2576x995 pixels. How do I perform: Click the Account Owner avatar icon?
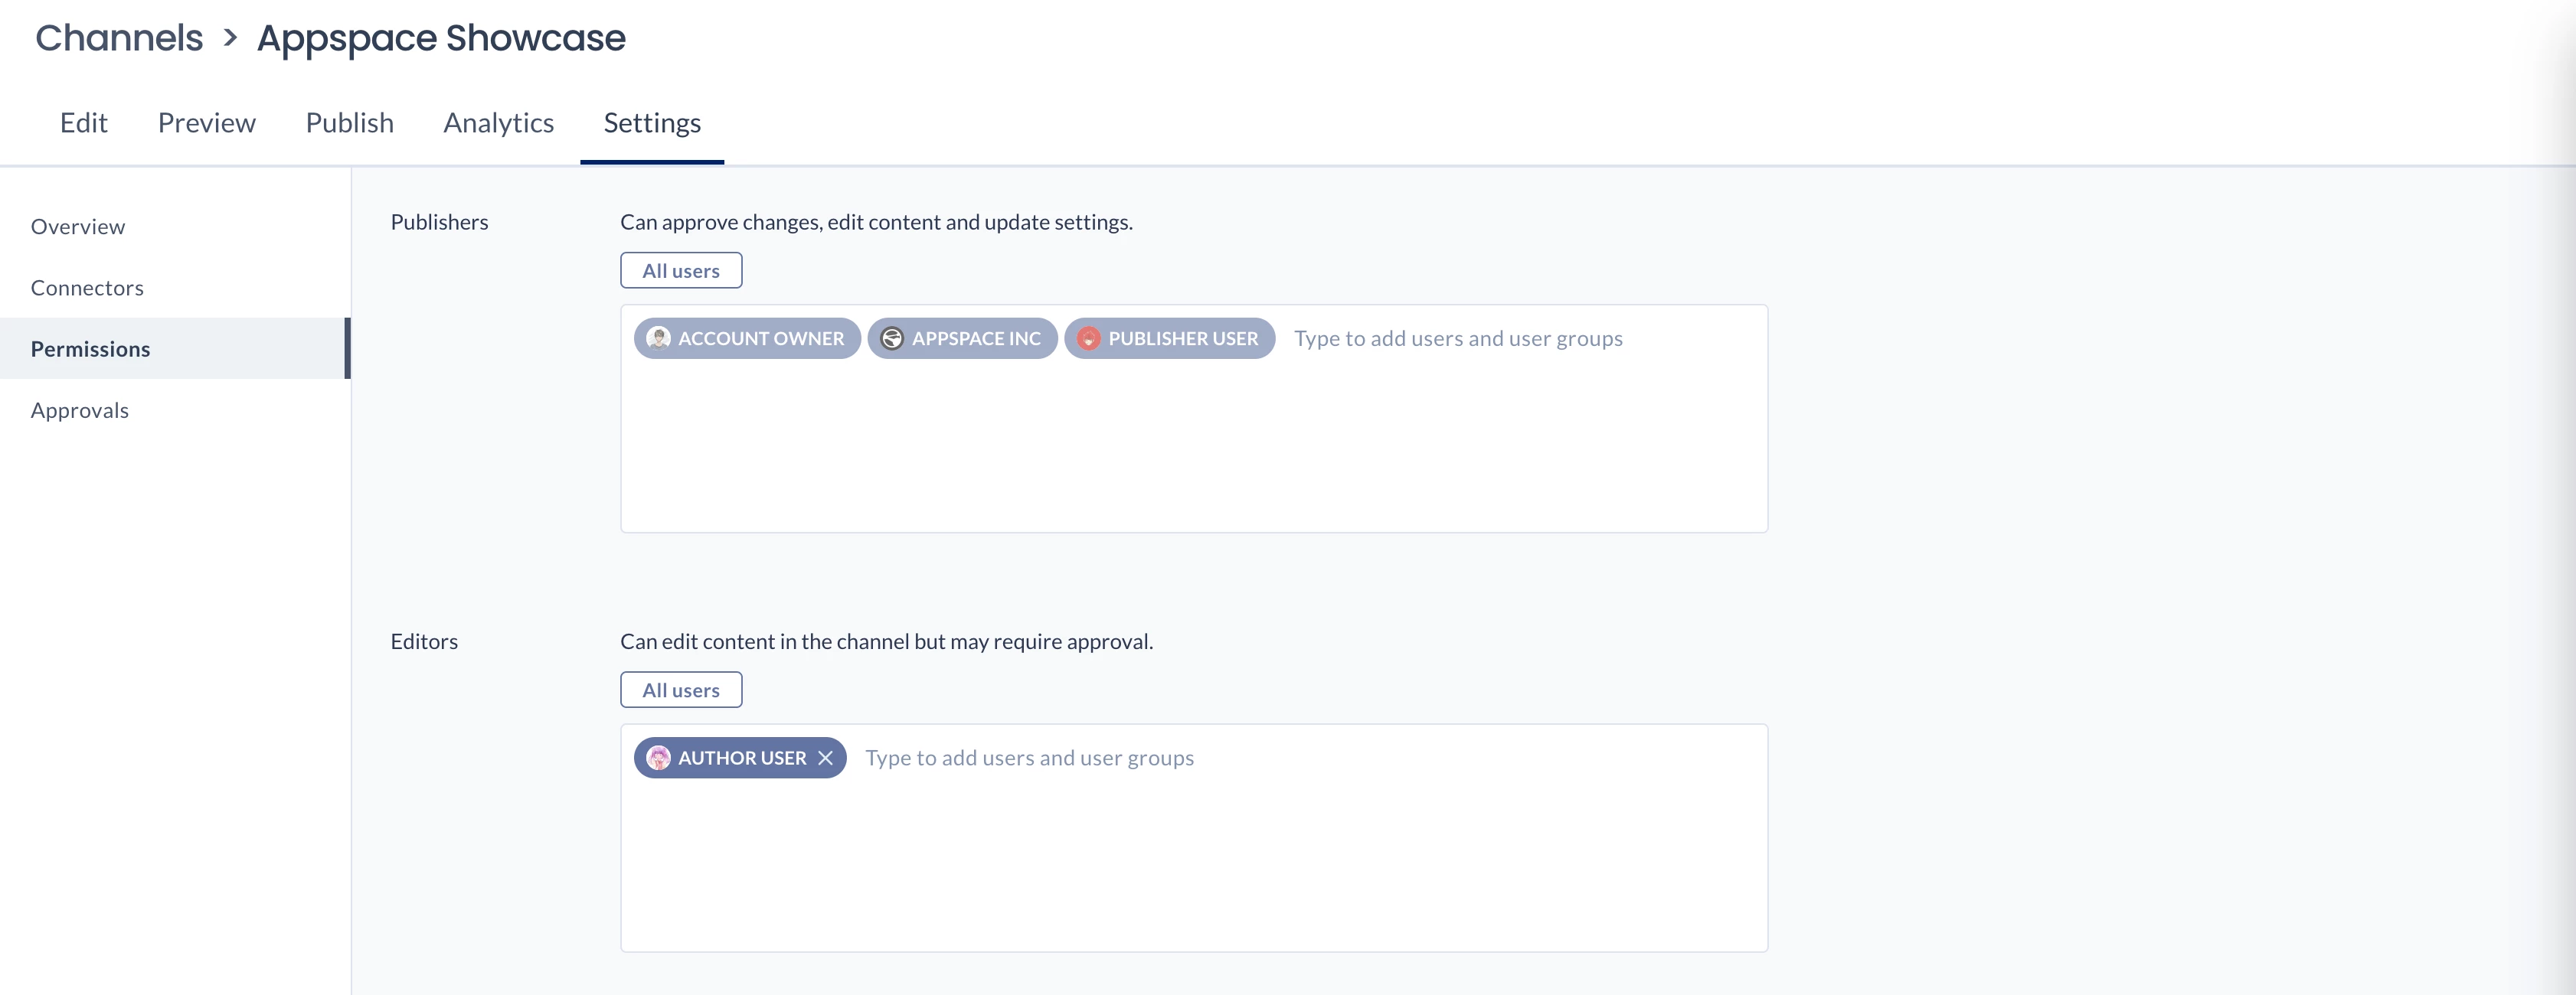(658, 338)
